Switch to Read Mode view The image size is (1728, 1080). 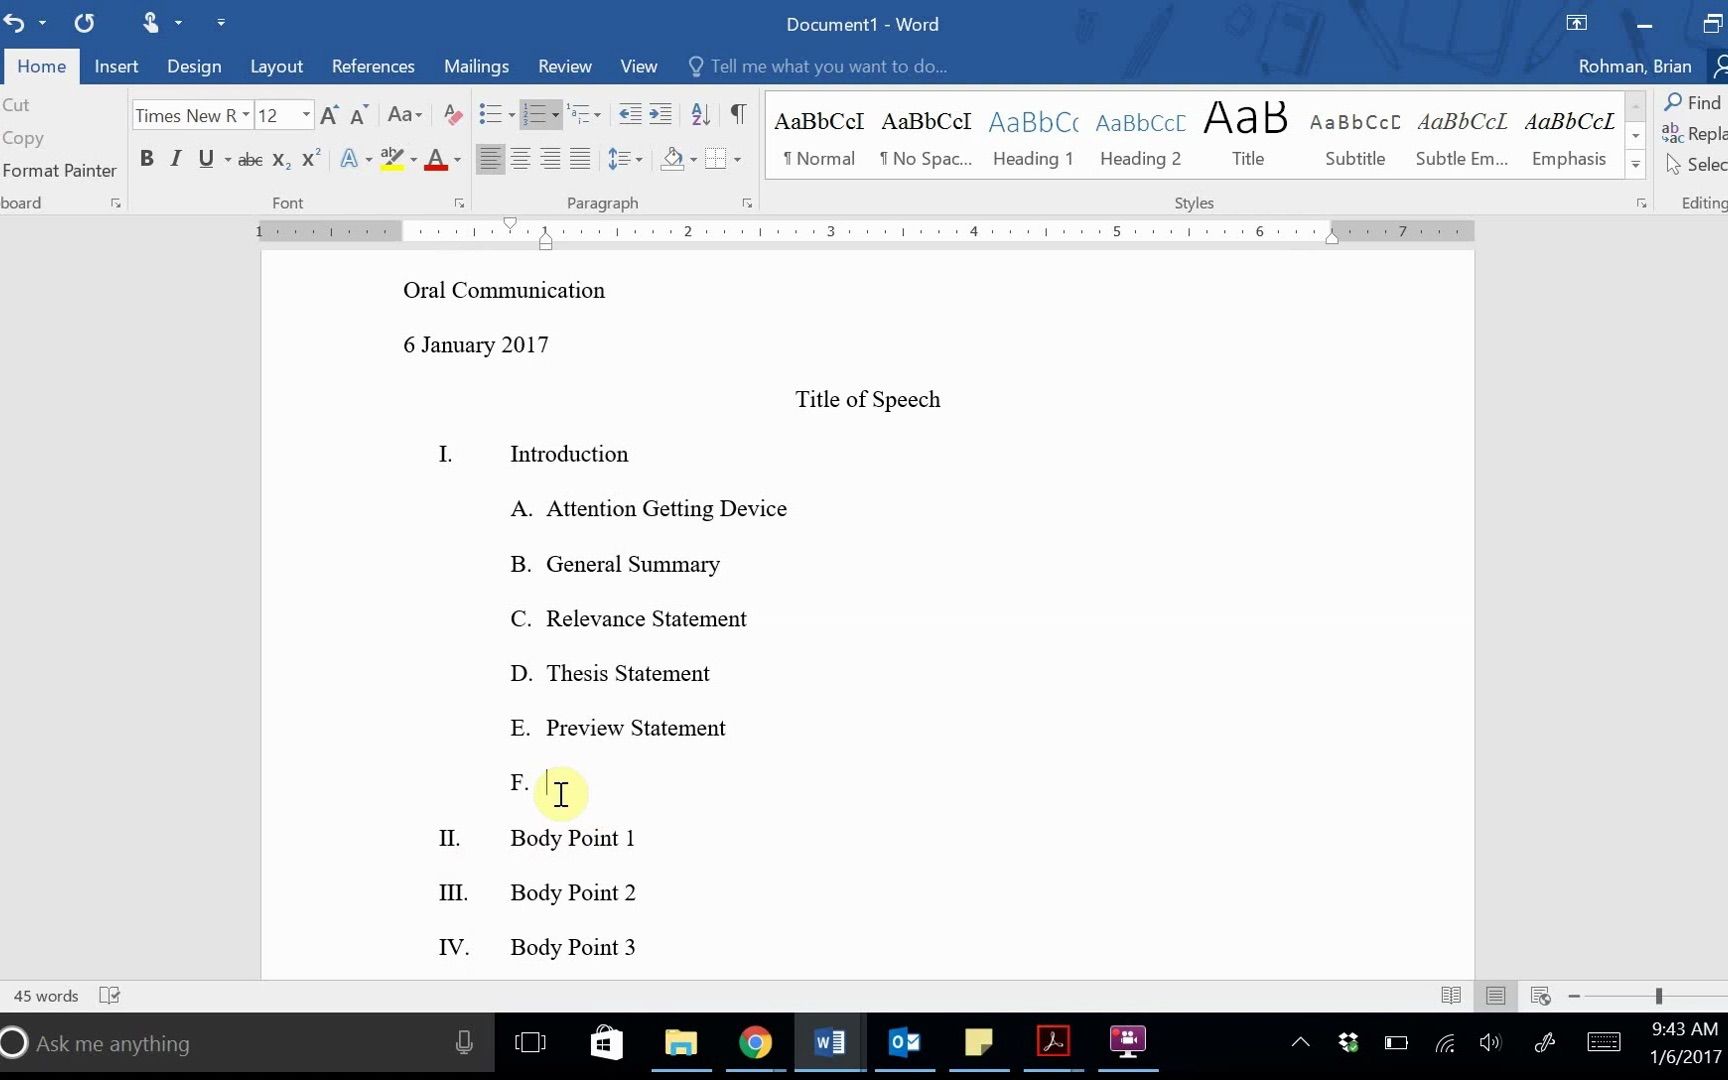tap(1451, 996)
